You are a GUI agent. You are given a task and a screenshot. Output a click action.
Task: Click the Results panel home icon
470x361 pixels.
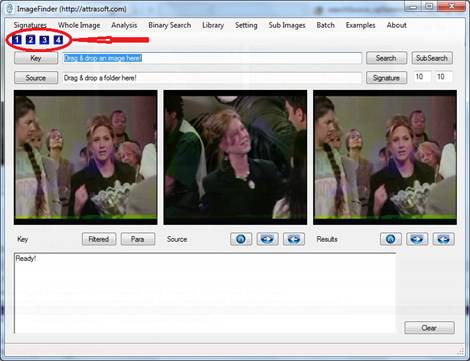point(391,239)
